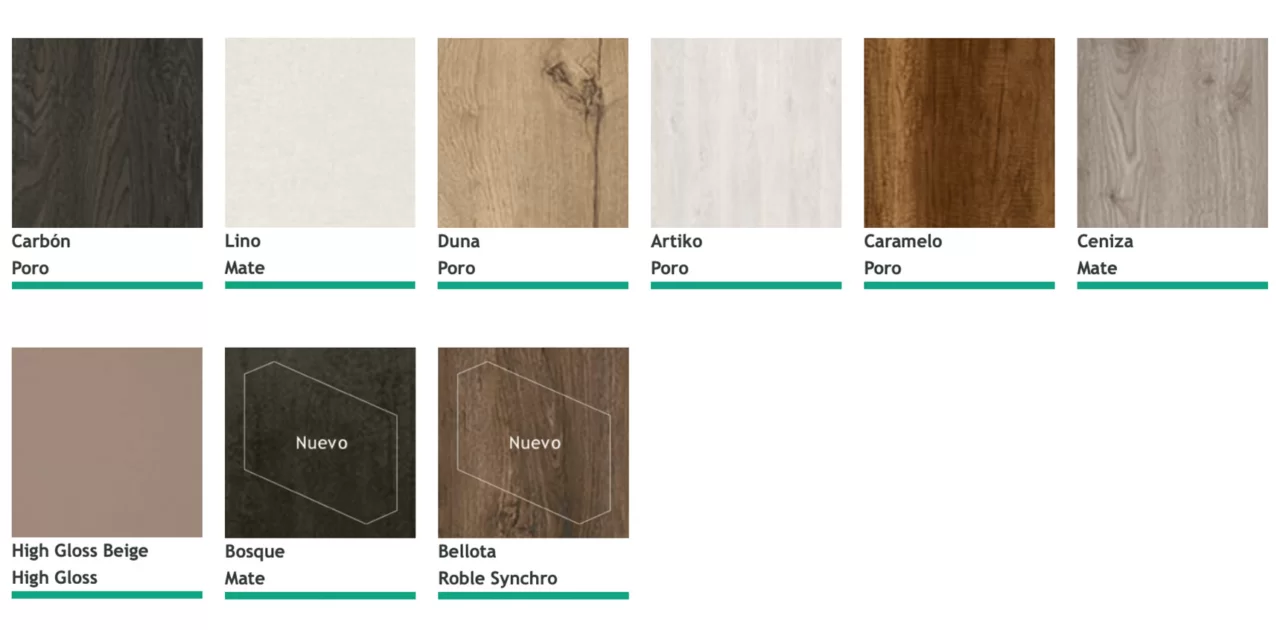Click the Bosque label text
Screen dimensions: 1280x630
[x=255, y=551]
